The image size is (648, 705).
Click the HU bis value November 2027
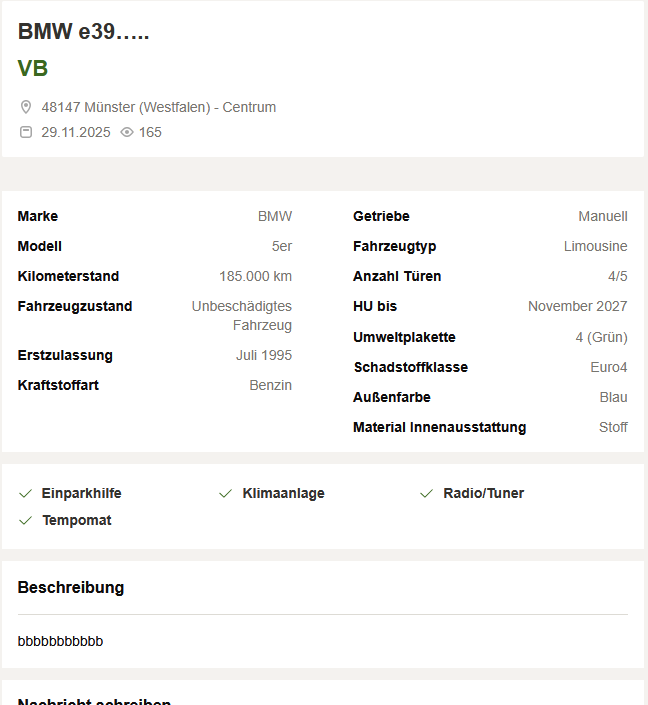point(577,306)
